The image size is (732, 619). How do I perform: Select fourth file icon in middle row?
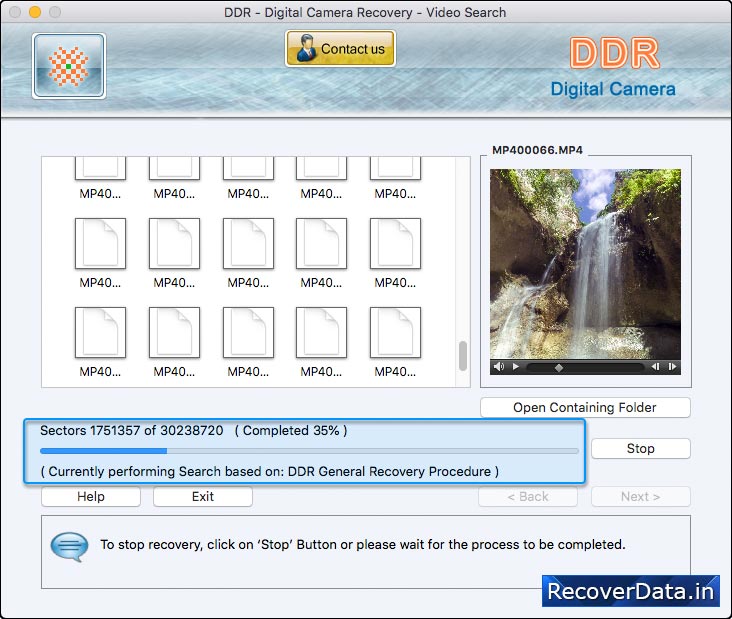pos(321,244)
